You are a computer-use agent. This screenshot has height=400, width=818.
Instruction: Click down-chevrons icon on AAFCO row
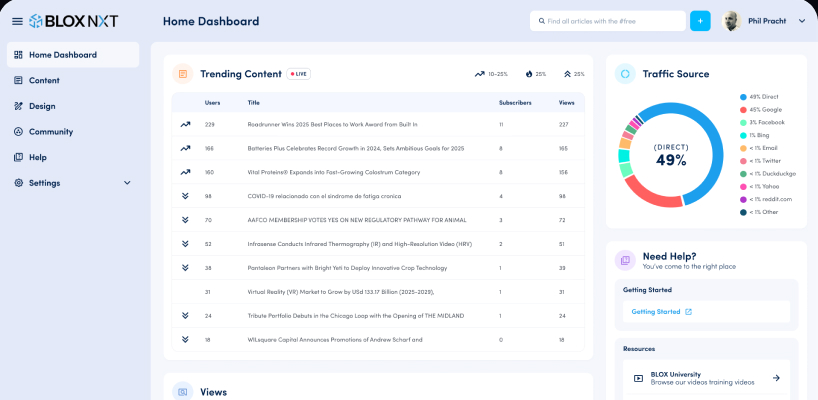coord(185,220)
